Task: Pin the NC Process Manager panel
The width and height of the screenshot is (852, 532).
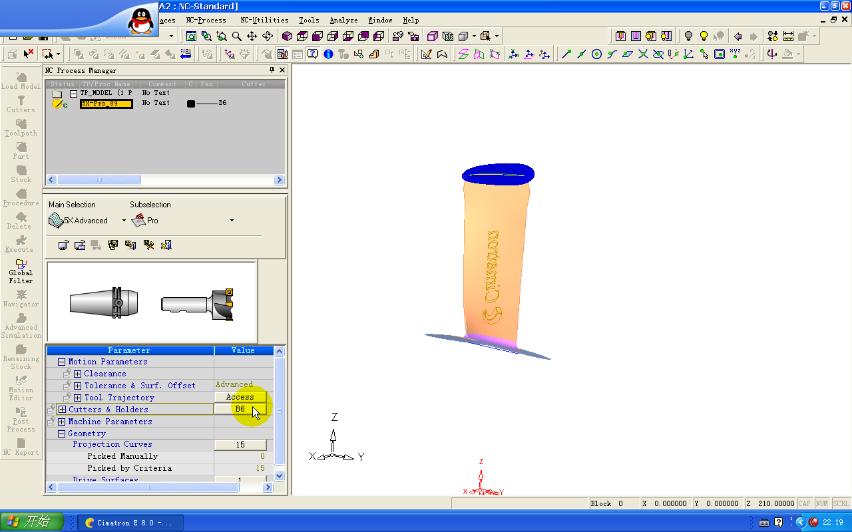Action: coord(272,70)
